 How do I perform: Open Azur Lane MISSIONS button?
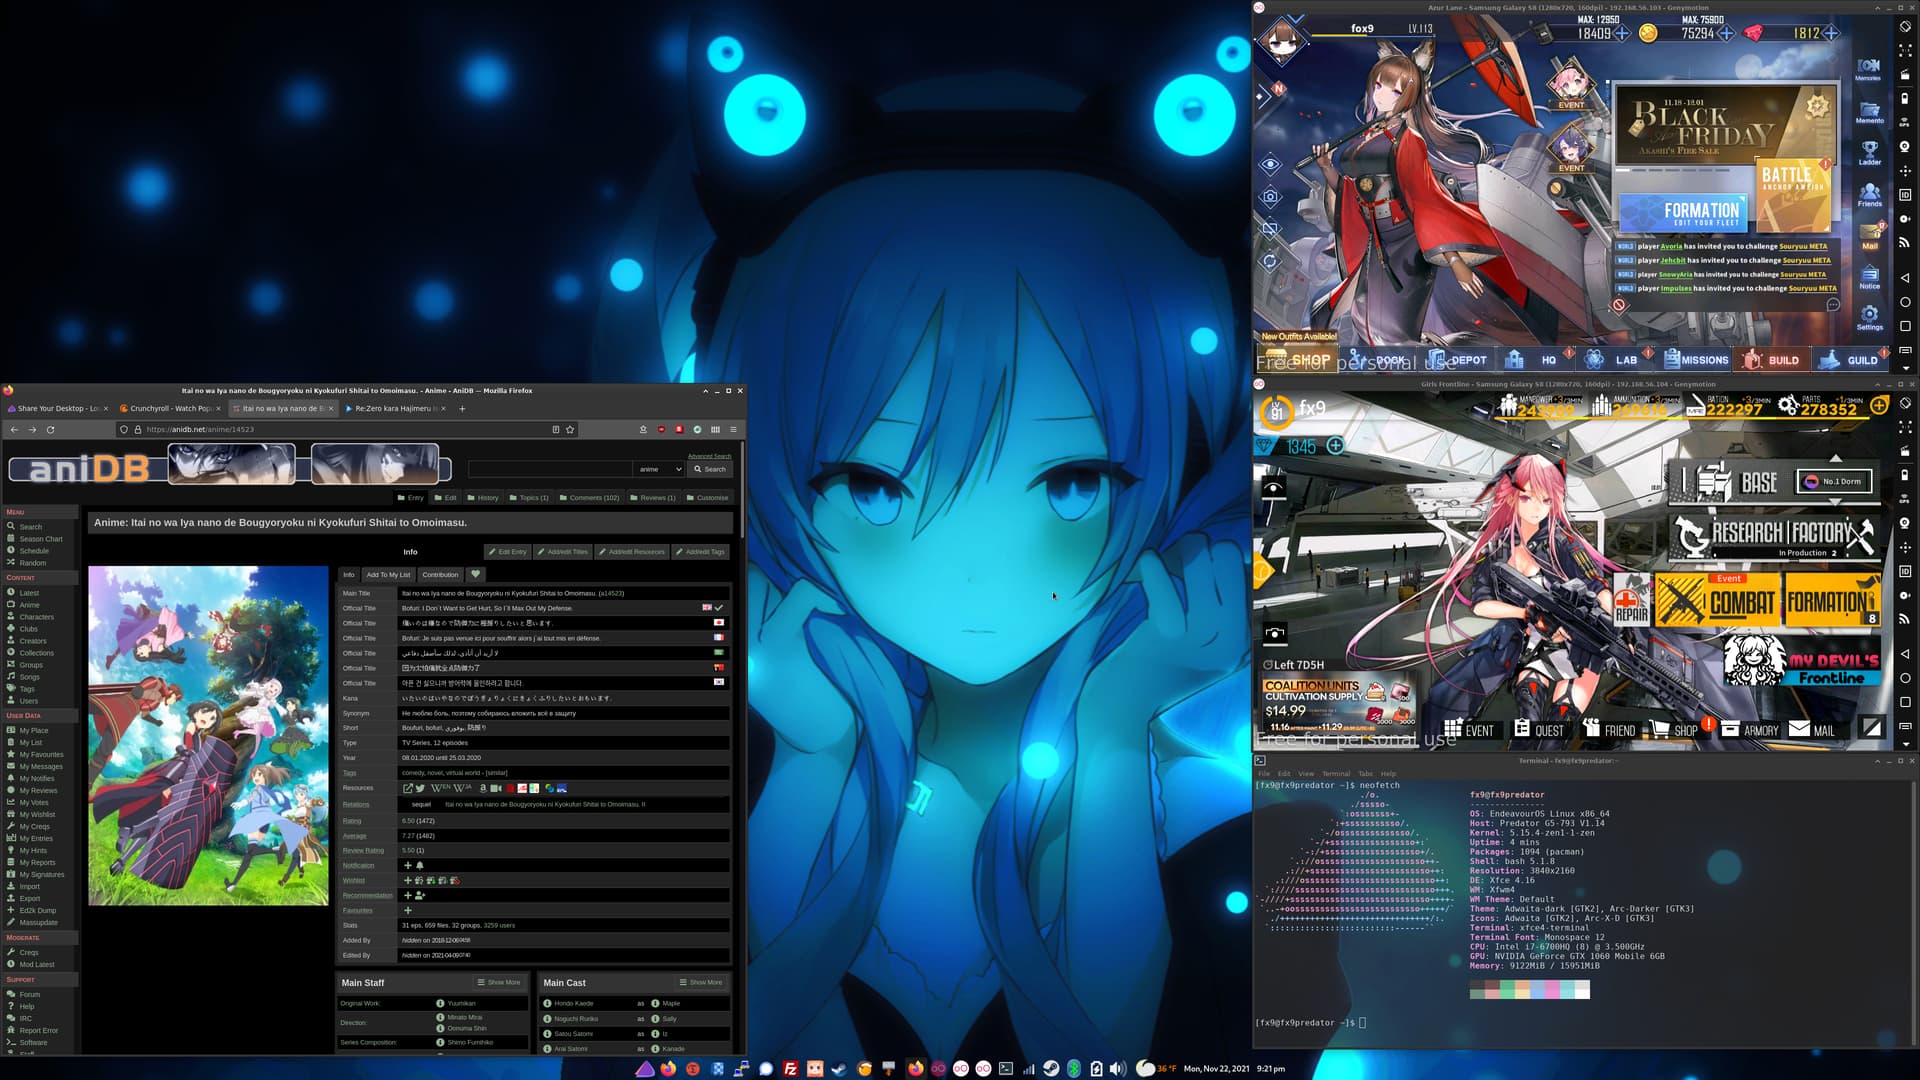(1696, 360)
